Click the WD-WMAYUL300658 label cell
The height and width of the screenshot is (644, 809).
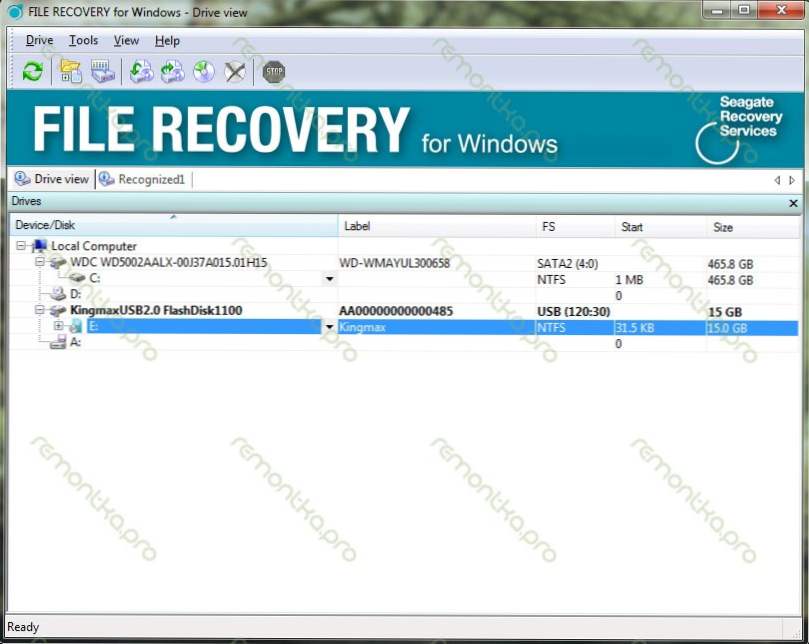coord(395,263)
